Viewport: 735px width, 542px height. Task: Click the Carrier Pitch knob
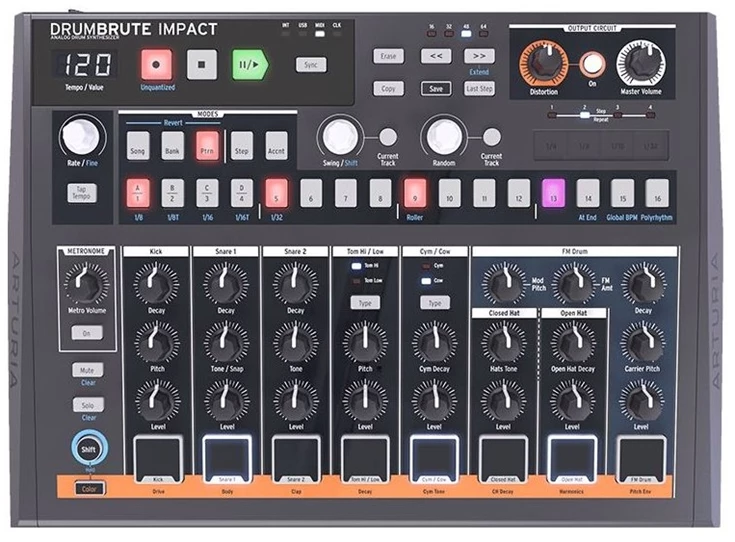pos(643,343)
